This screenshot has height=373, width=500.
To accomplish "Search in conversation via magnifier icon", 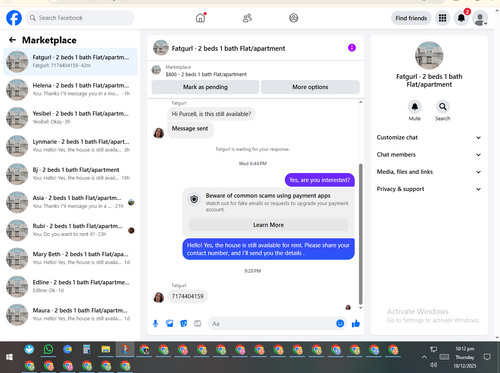I will tap(443, 107).
